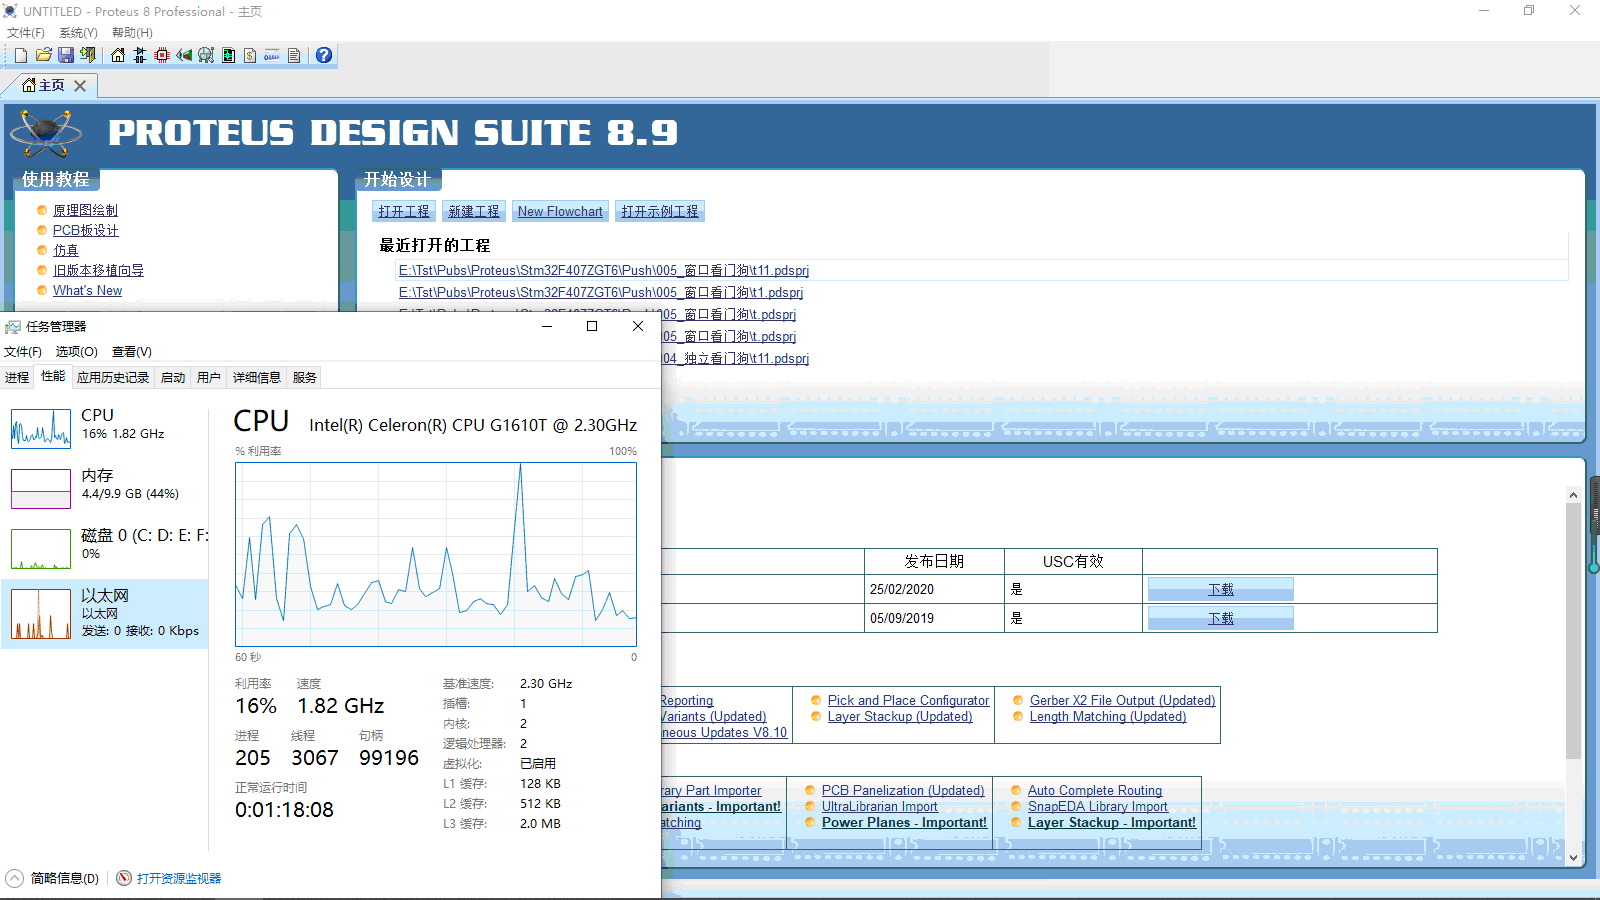
Task: Click the New Project toolbar icon
Action: click(21, 55)
